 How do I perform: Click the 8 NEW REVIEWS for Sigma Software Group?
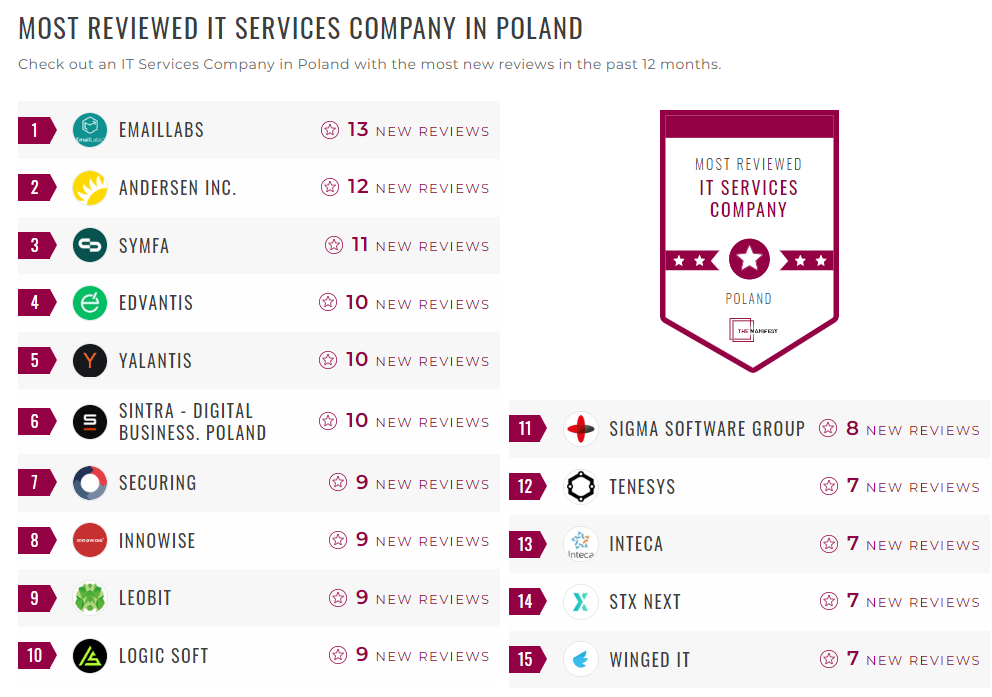[x=909, y=428]
